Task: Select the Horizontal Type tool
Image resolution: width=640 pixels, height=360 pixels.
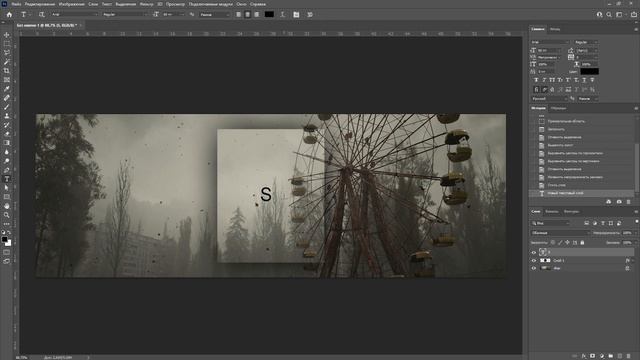Action: [7, 179]
